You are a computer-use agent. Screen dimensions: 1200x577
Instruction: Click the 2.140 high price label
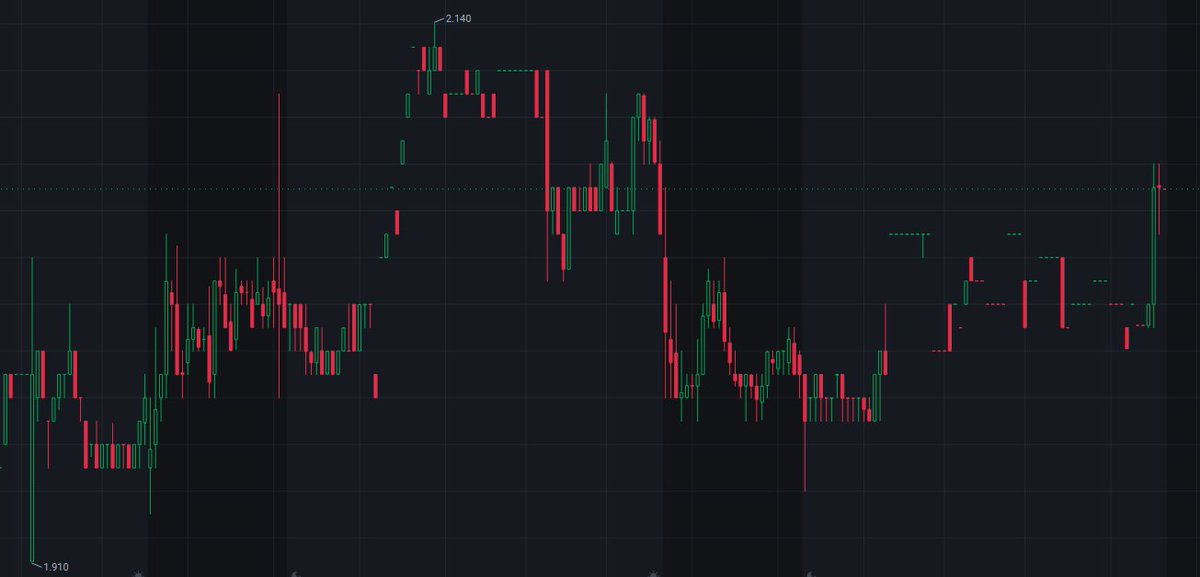point(457,18)
